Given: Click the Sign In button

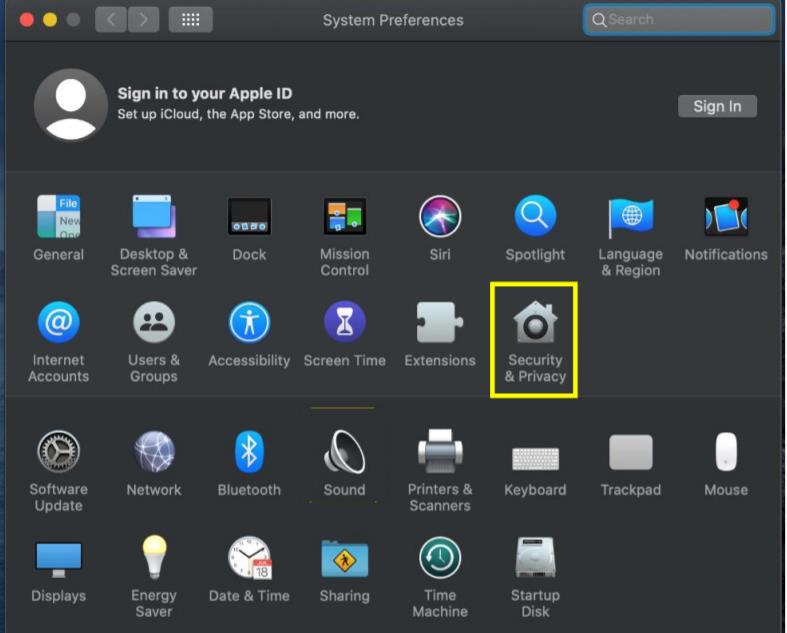Looking at the screenshot, I should [717, 106].
